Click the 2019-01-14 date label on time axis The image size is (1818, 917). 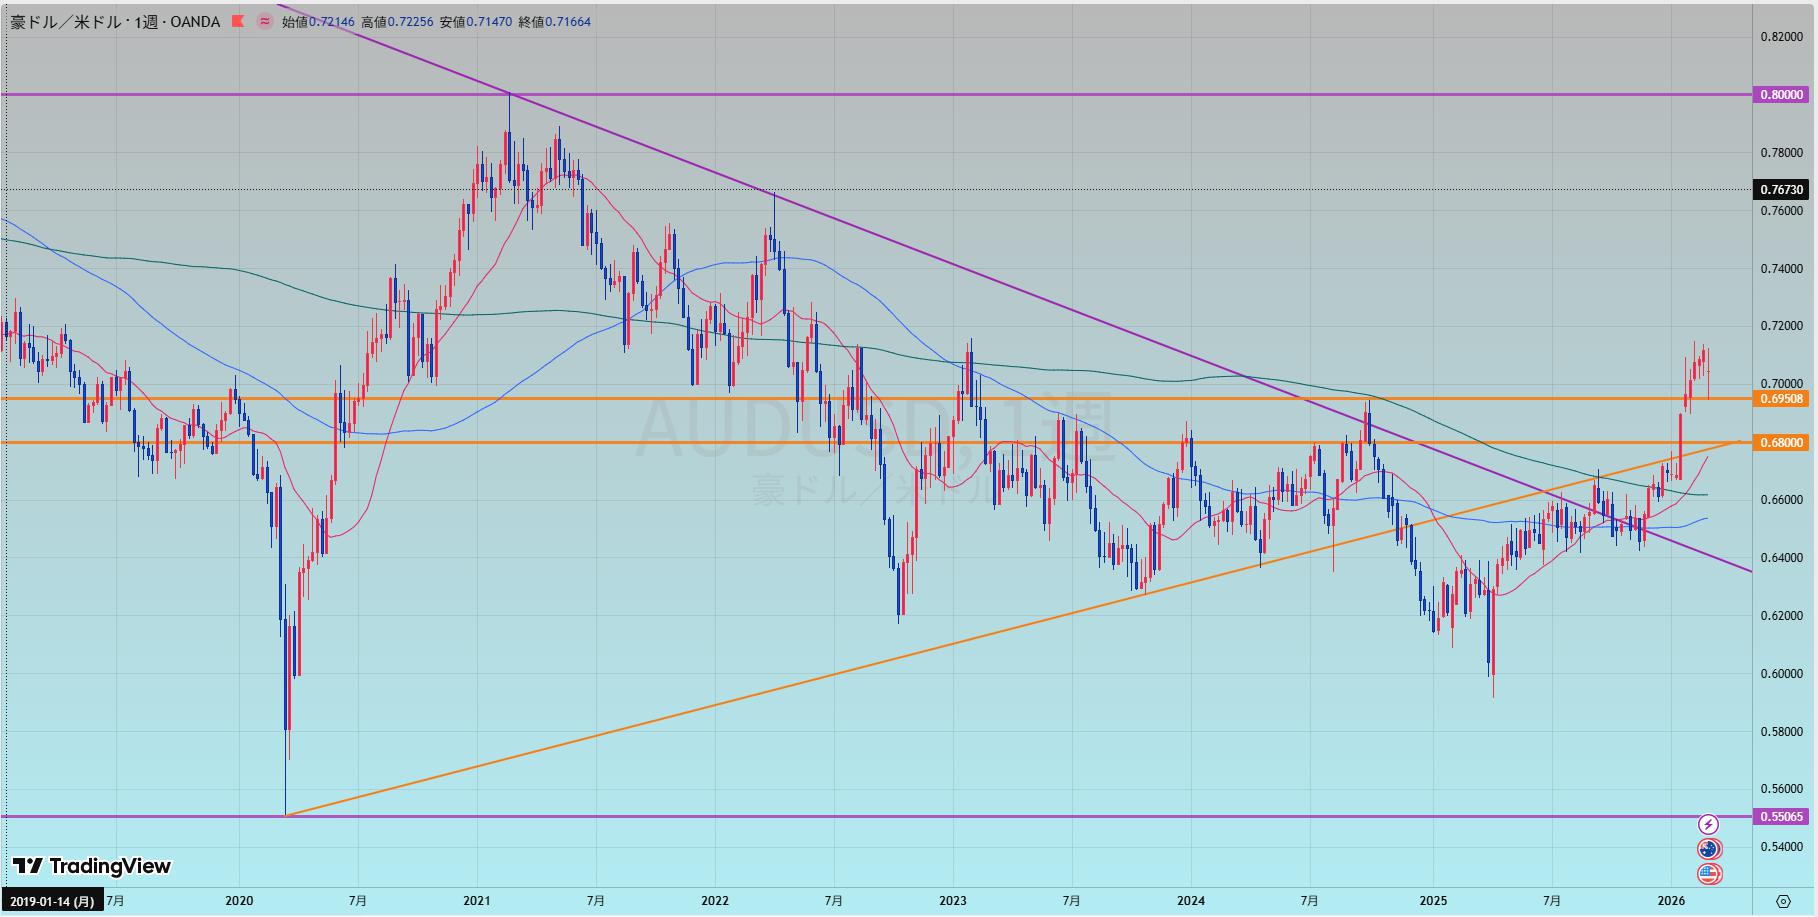click(x=52, y=901)
